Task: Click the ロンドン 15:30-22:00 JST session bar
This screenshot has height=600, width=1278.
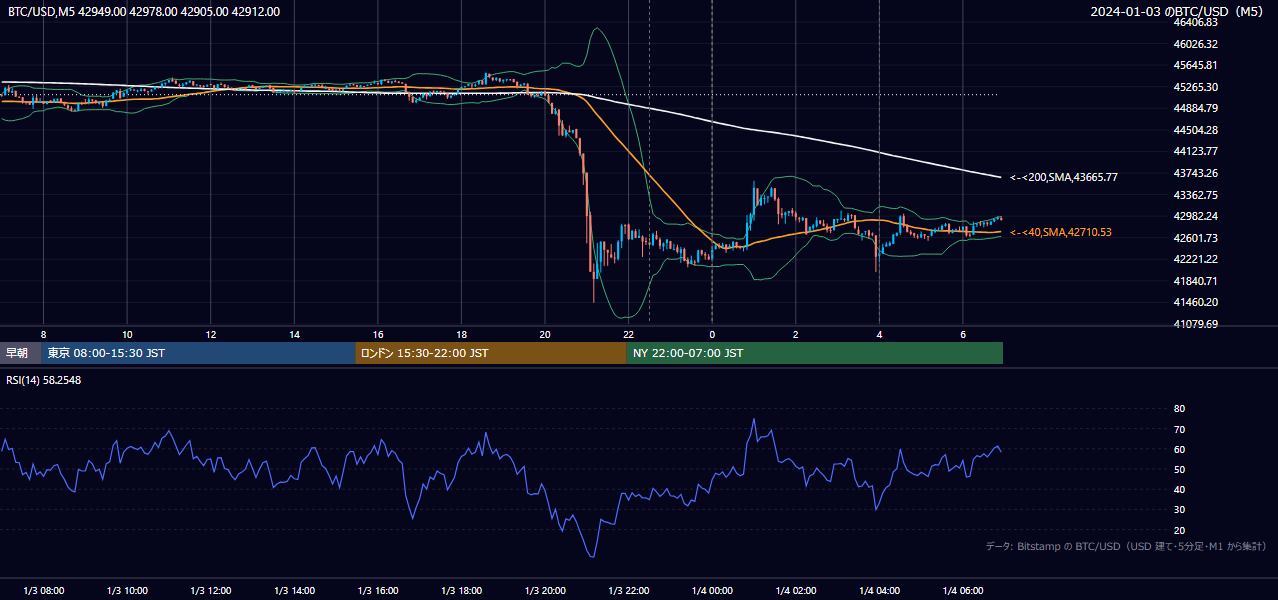Action: [x=491, y=353]
